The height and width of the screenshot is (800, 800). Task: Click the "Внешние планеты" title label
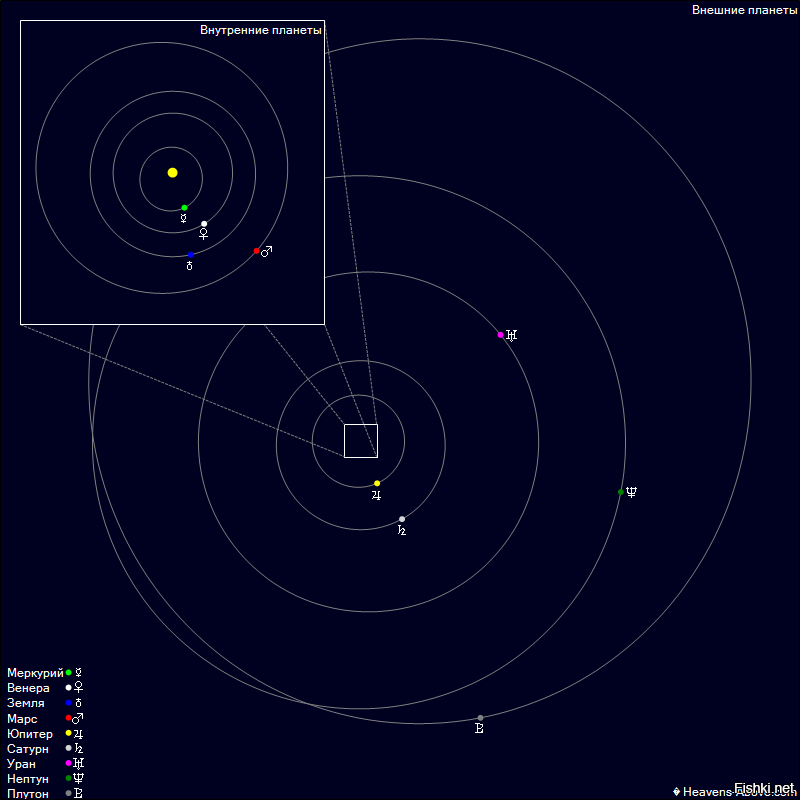744,10
